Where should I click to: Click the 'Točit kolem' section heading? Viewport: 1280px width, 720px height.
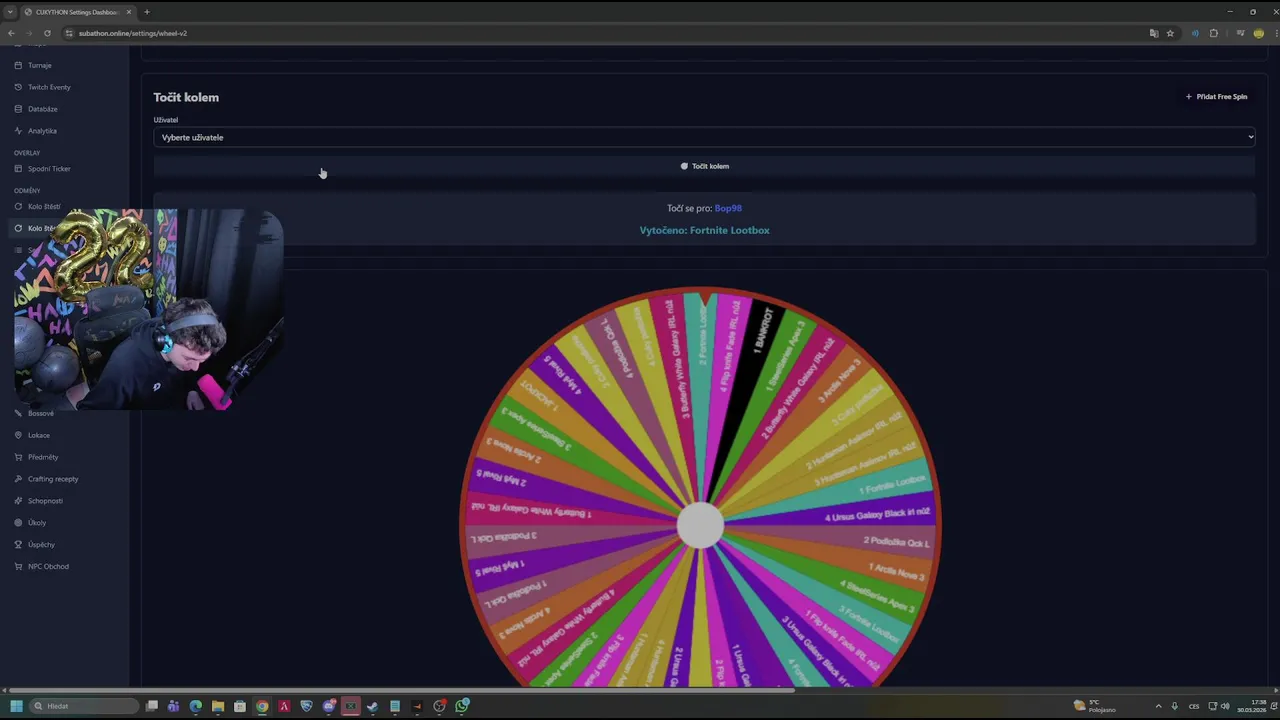pos(186,97)
